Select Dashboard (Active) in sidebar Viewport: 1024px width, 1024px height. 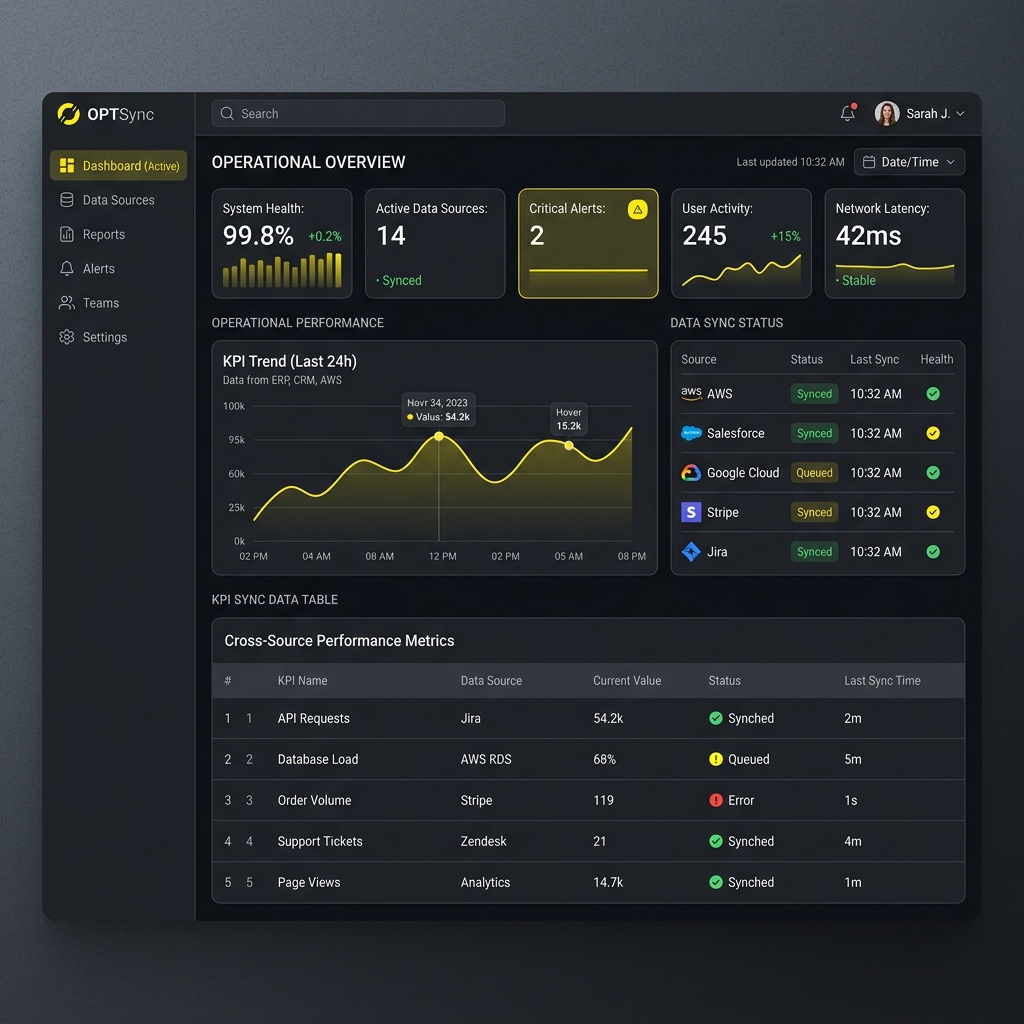[x=118, y=165]
